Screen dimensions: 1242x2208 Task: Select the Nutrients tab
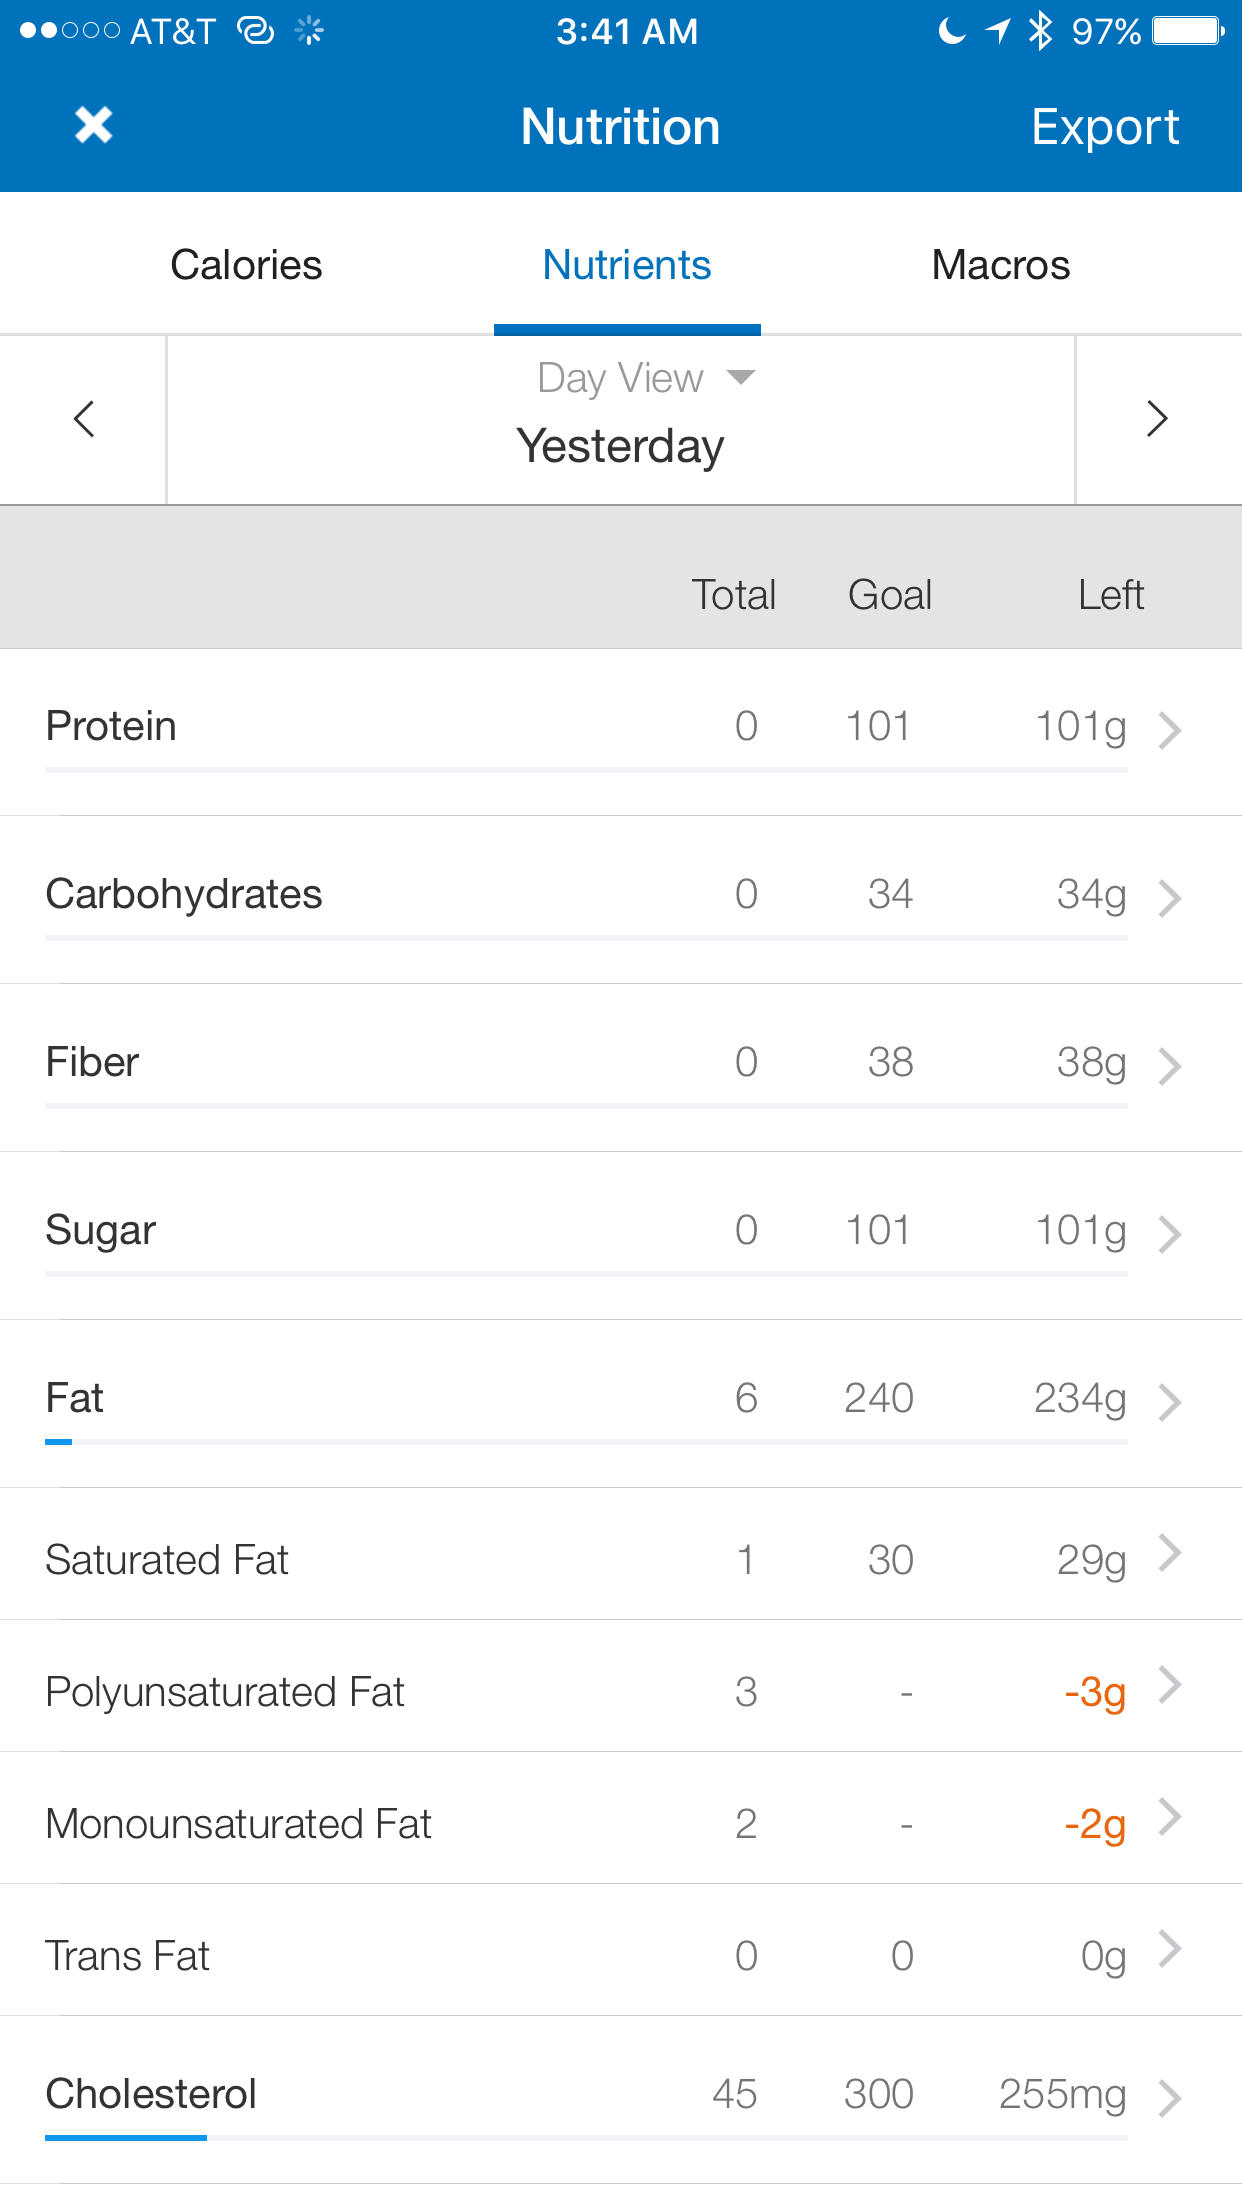point(627,265)
